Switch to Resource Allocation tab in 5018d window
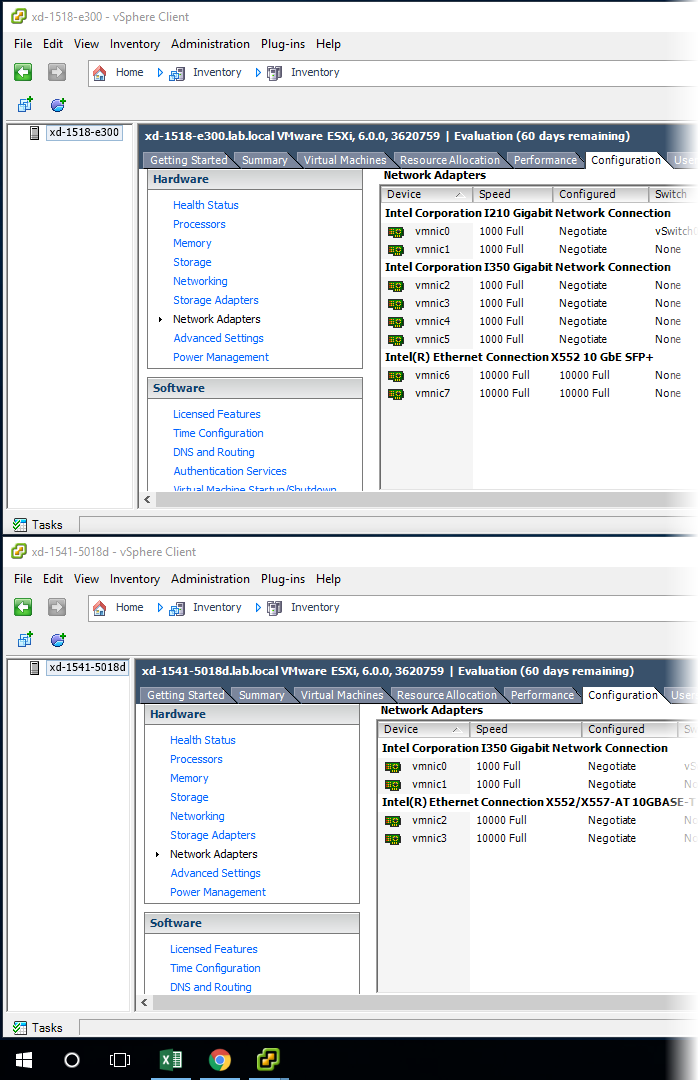This screenshot has height=1080, width=699. (446, 695)
